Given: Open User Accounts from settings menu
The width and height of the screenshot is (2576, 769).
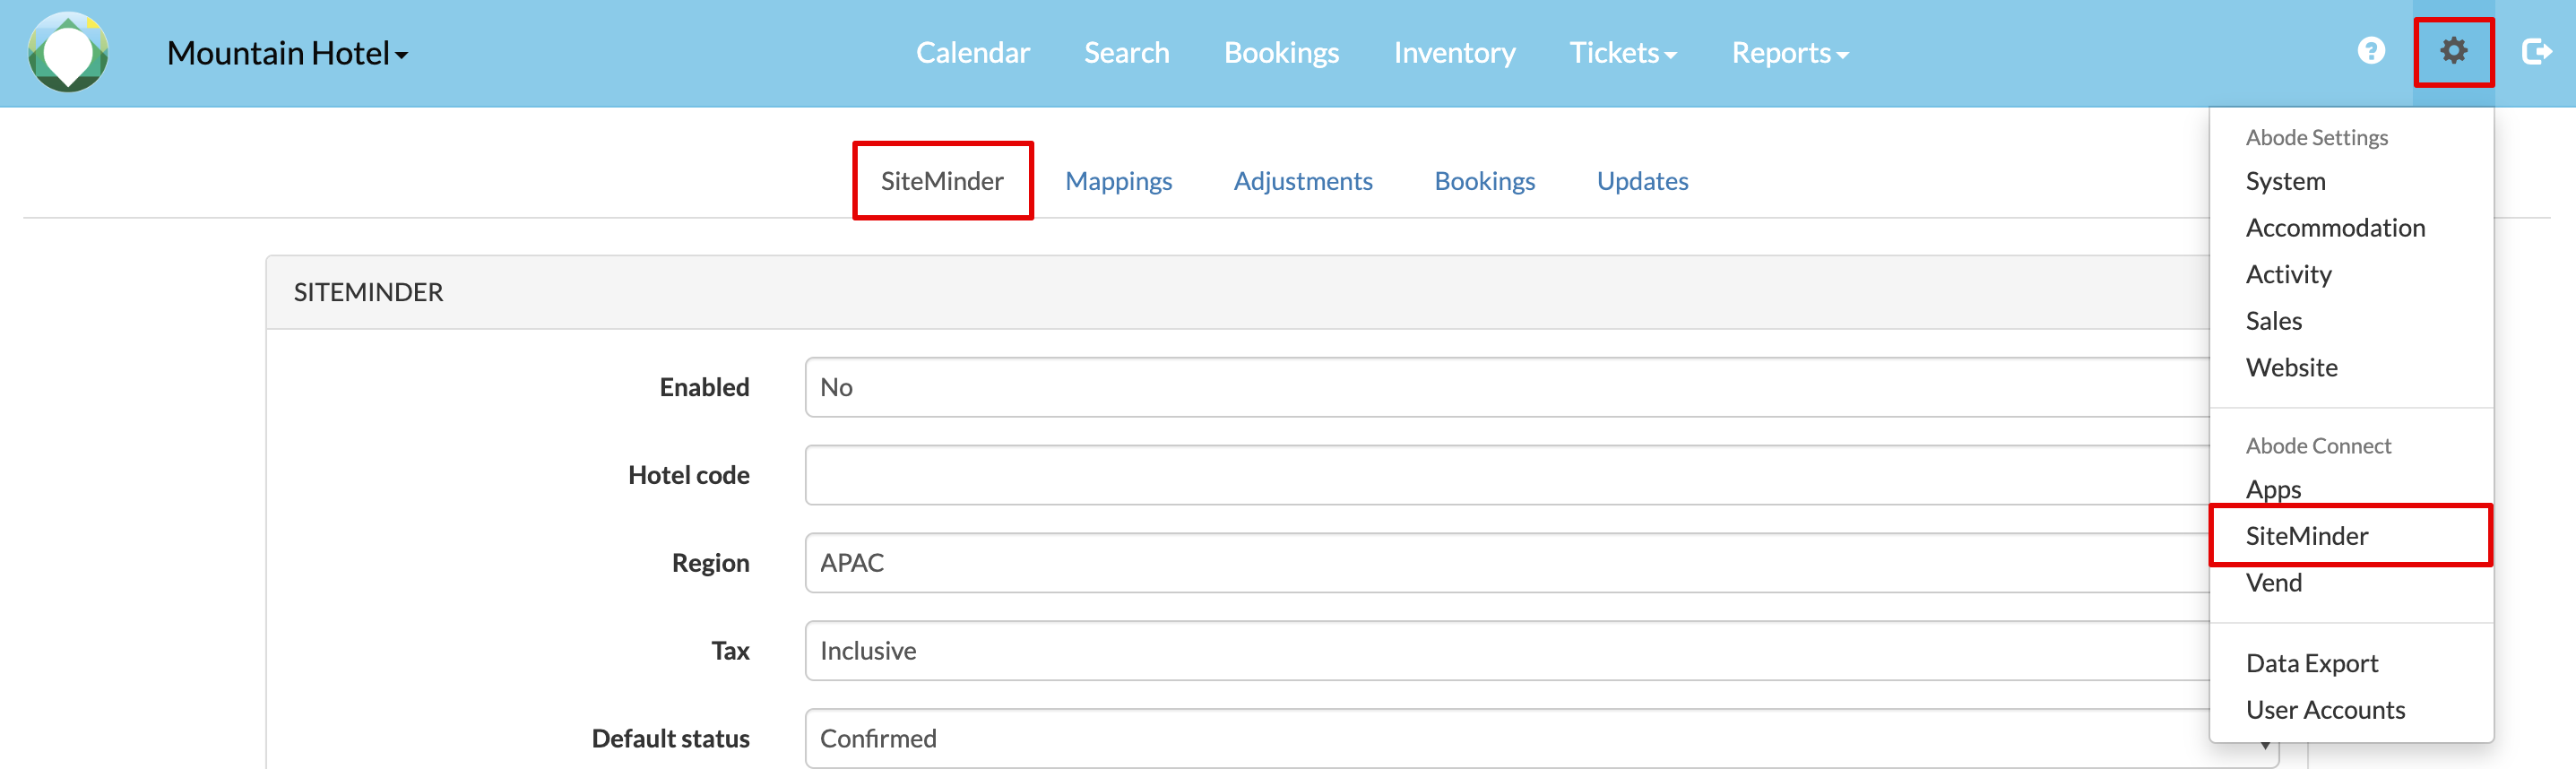Looking at the screenshot, I should click(2324, 710).
